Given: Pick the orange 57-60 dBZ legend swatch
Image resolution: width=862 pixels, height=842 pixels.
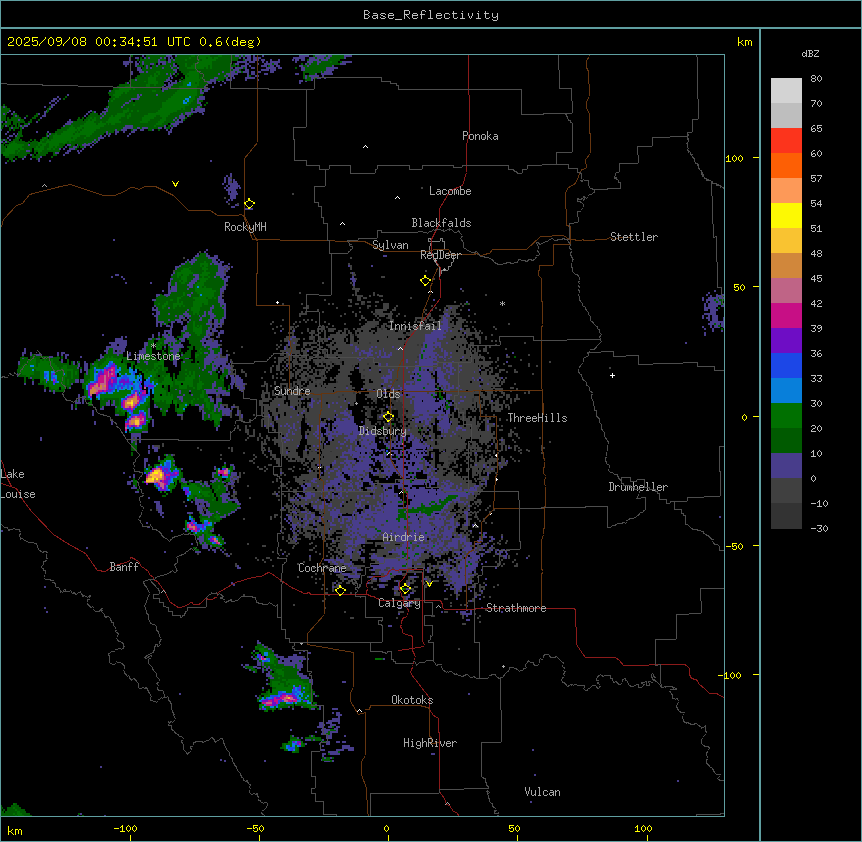Looking at the screenshot, I should pyautogui.click(x=786, y=165).
